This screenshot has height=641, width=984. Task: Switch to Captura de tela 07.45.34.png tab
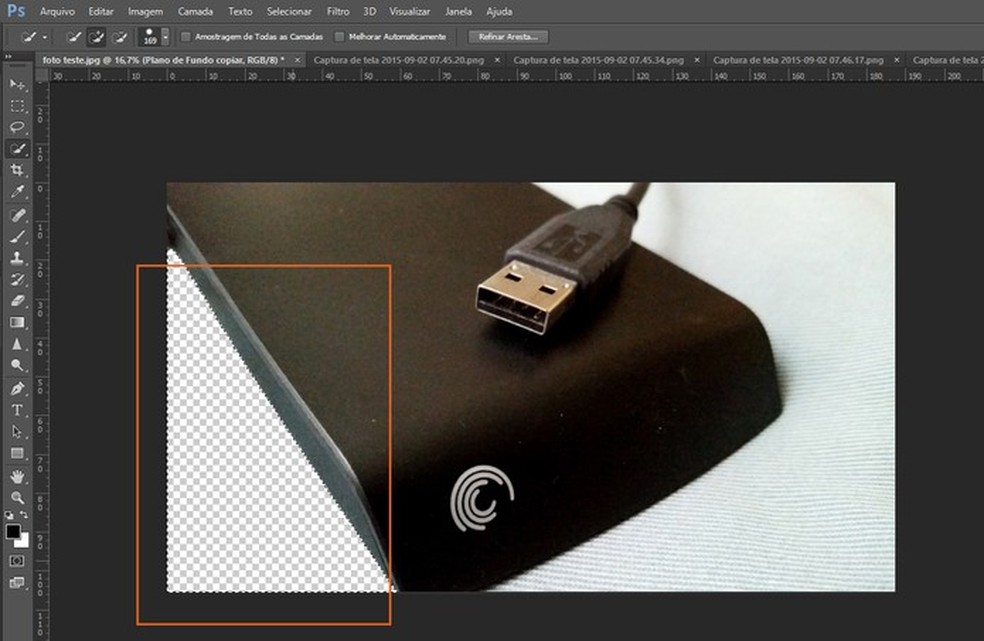pos(599,60)
